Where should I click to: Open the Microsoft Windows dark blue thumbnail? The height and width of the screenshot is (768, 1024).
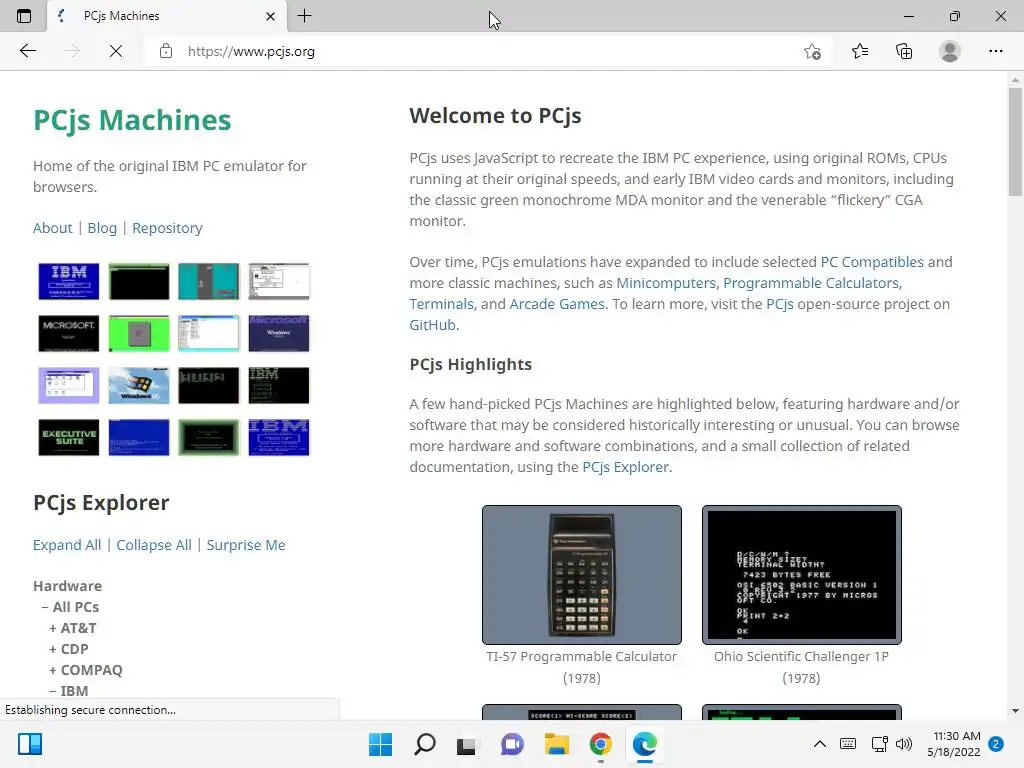pyautogui.click(x=279, y=333)
